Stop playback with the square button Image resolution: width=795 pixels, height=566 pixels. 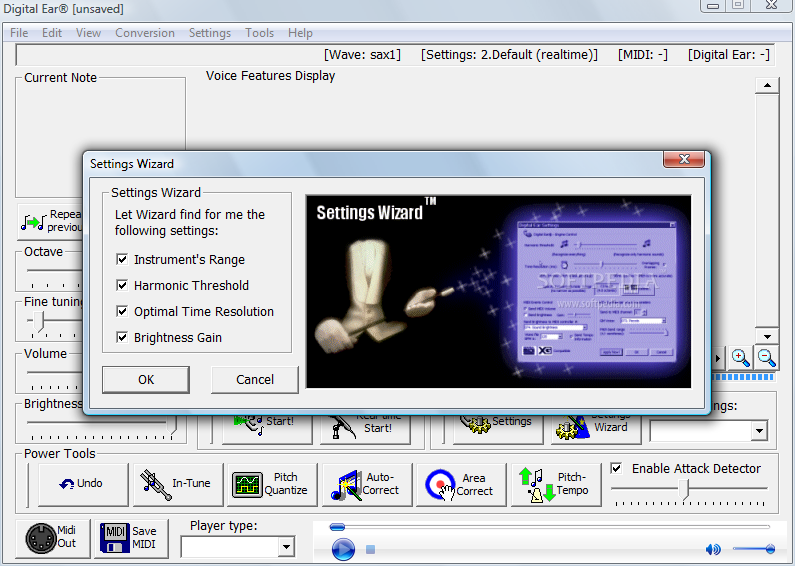pyautogui.click(x=371, y=549)
